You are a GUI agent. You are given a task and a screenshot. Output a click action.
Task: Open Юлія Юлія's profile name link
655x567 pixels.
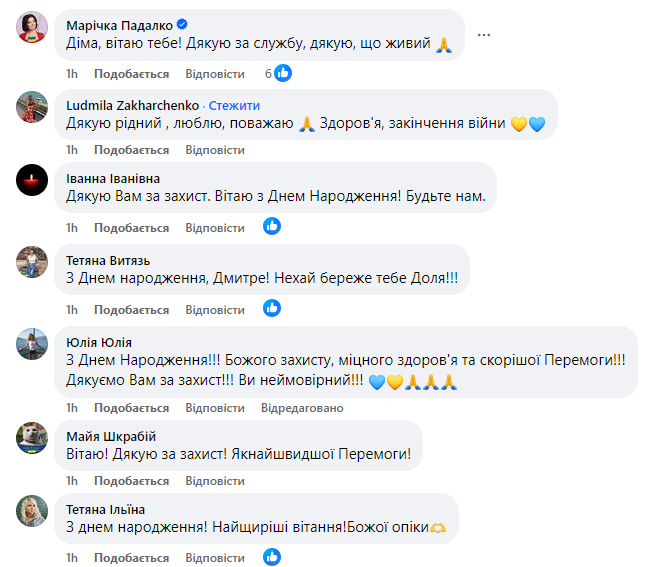tap(98, 342)
